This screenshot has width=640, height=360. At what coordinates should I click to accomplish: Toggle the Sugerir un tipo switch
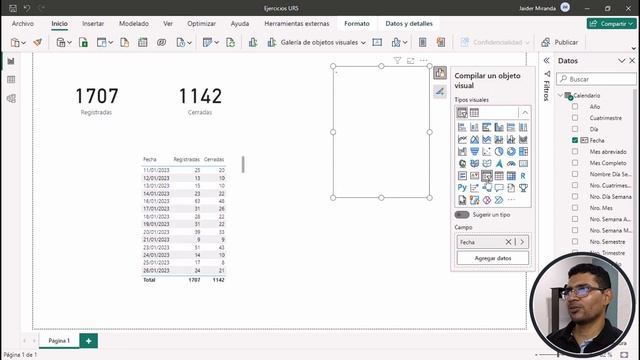(462, 215)
